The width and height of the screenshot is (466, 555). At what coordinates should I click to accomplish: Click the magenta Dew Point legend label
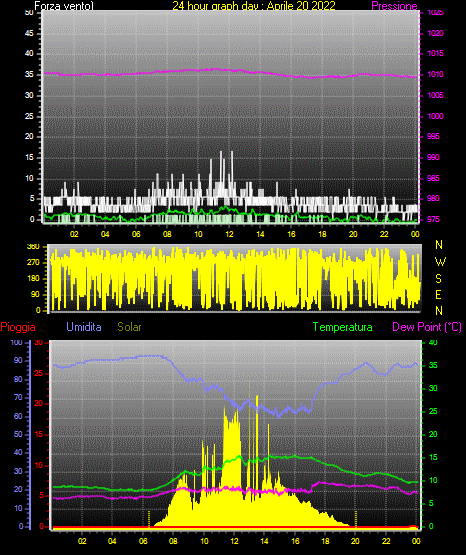click(x=427, y=327)
